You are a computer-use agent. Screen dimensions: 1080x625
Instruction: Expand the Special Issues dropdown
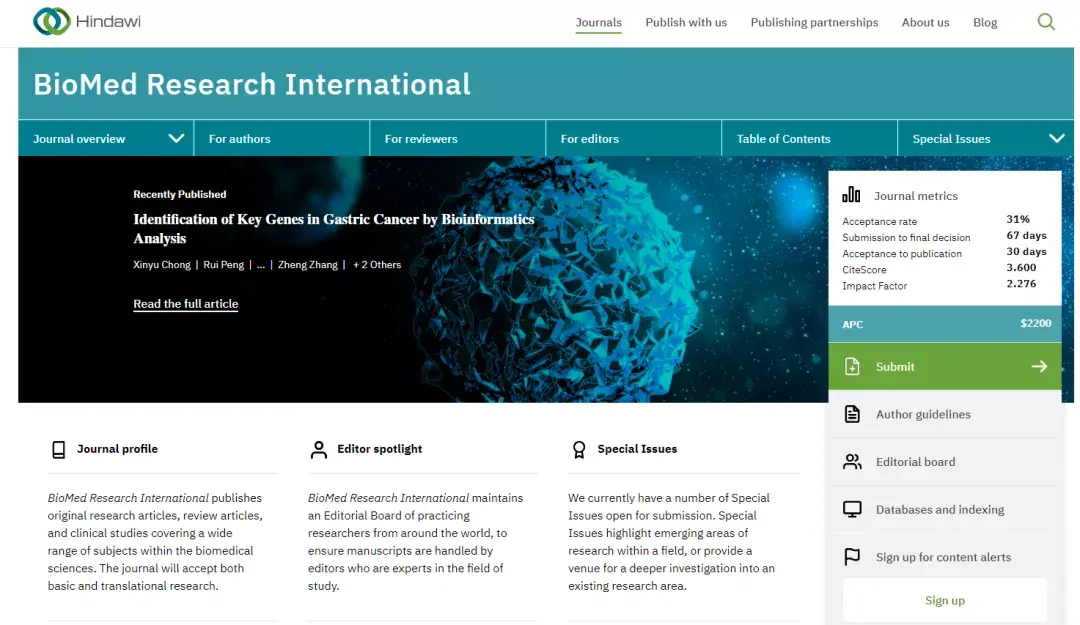click(1057, 138)
